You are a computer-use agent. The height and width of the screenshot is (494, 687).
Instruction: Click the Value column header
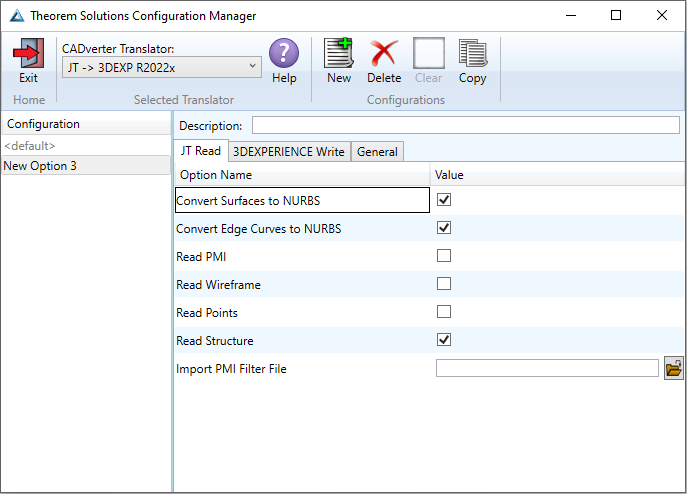(557, 175)
